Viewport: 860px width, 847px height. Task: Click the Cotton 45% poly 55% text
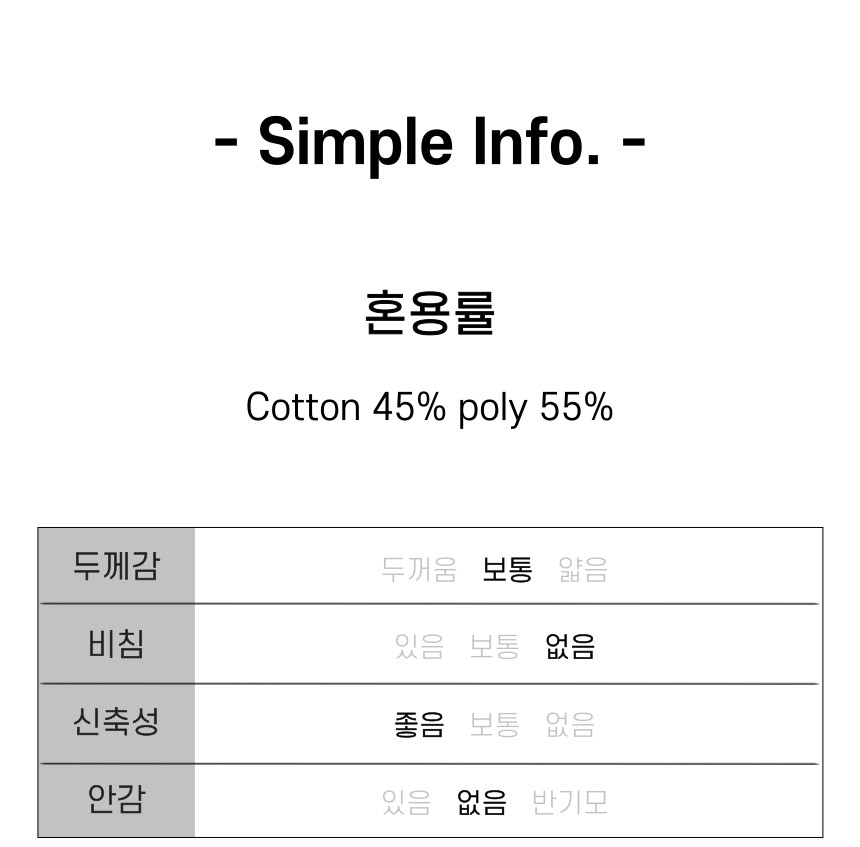tap(429, 408)
